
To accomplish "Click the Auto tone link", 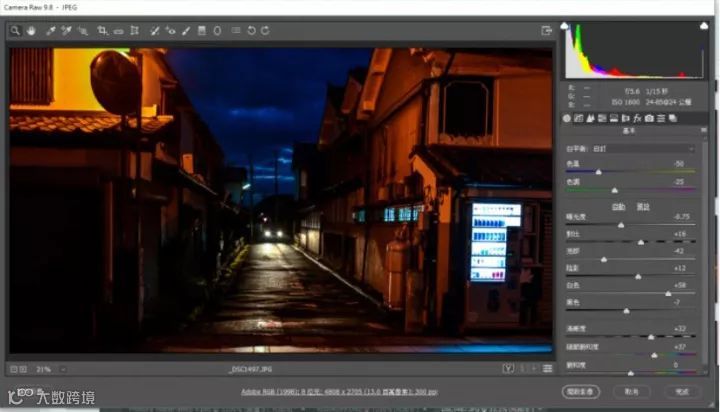I will tap(619, 207).
